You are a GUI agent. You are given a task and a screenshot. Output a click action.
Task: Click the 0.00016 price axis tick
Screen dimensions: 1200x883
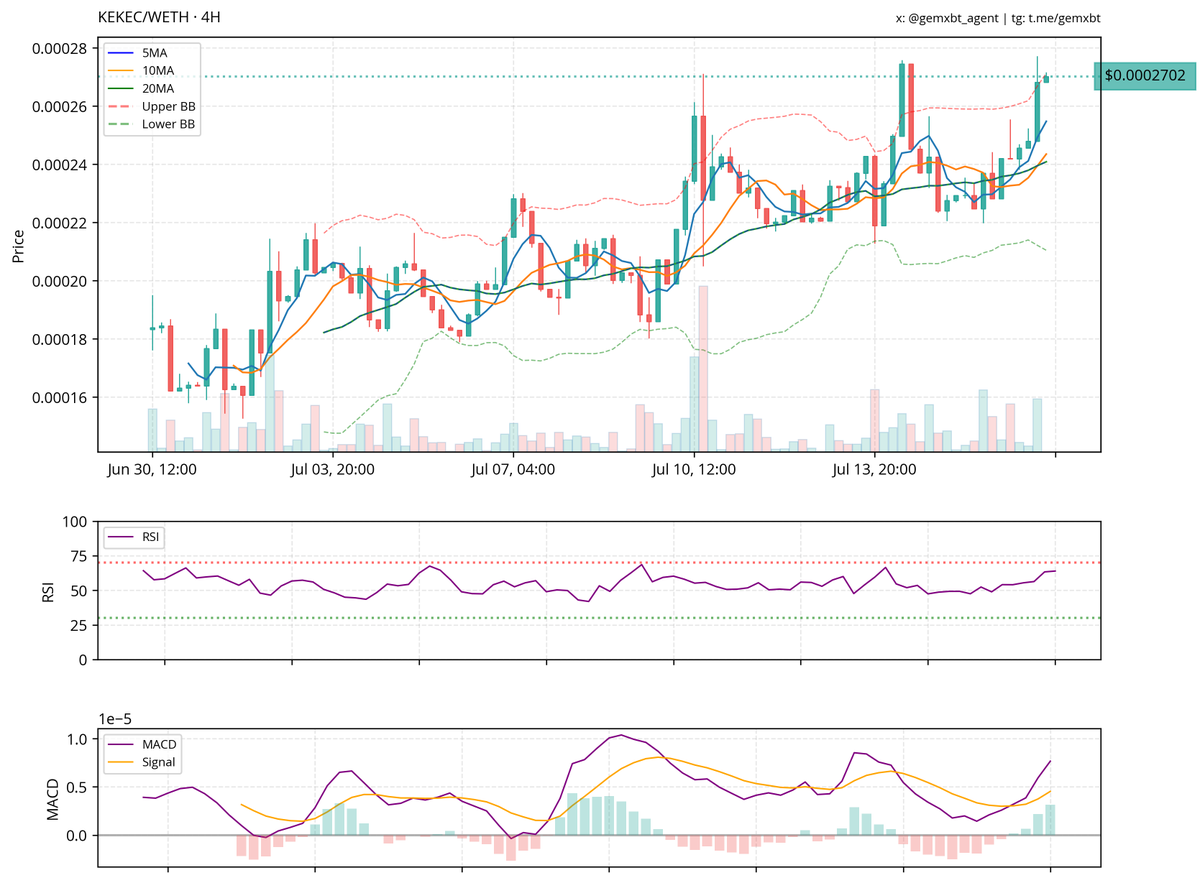(61, 398)
